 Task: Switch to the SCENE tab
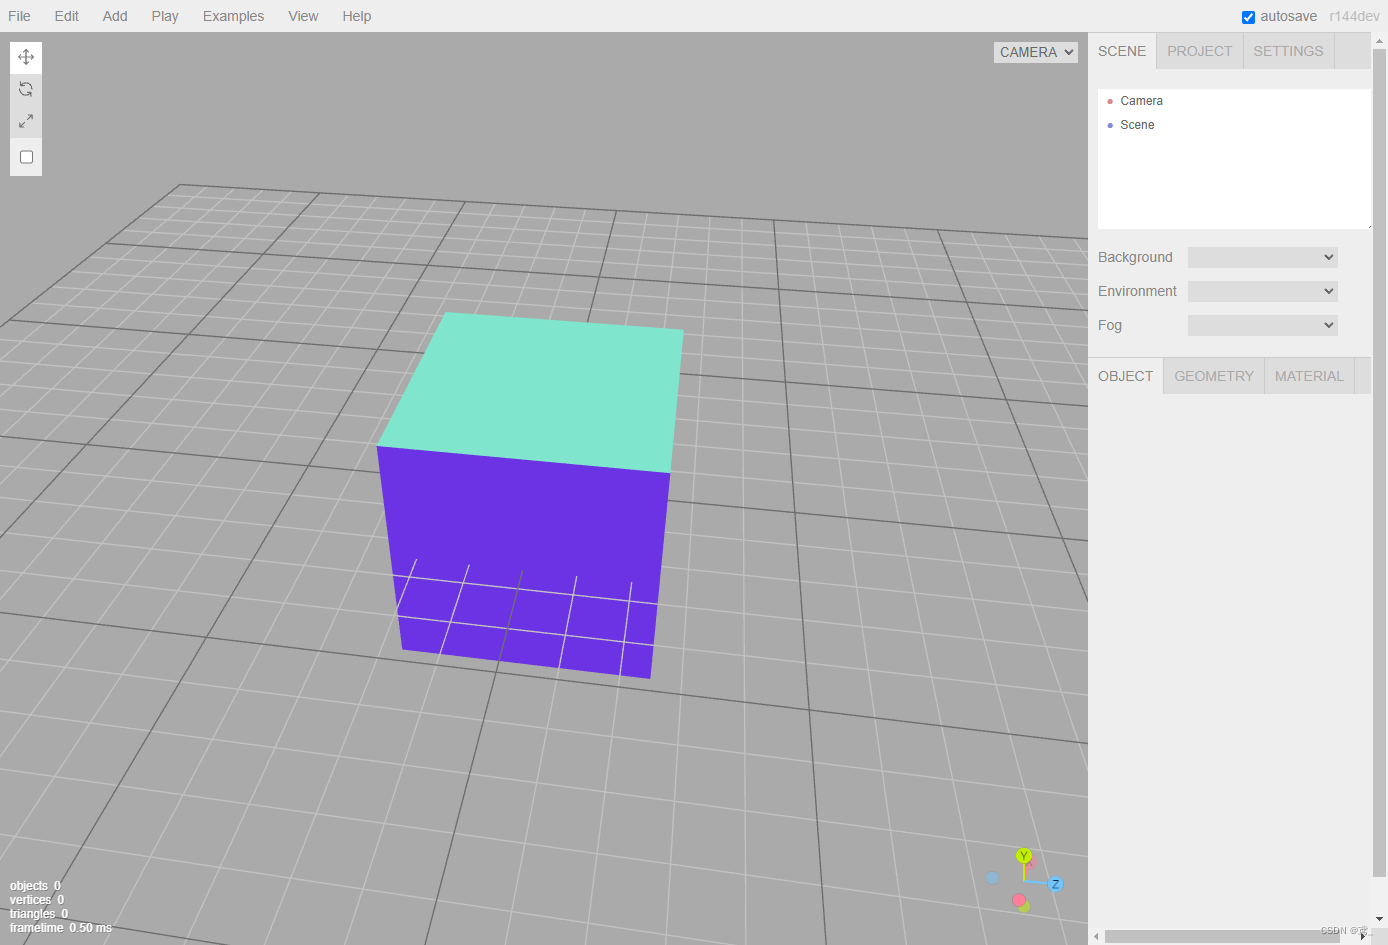[x=1122, y=51]
